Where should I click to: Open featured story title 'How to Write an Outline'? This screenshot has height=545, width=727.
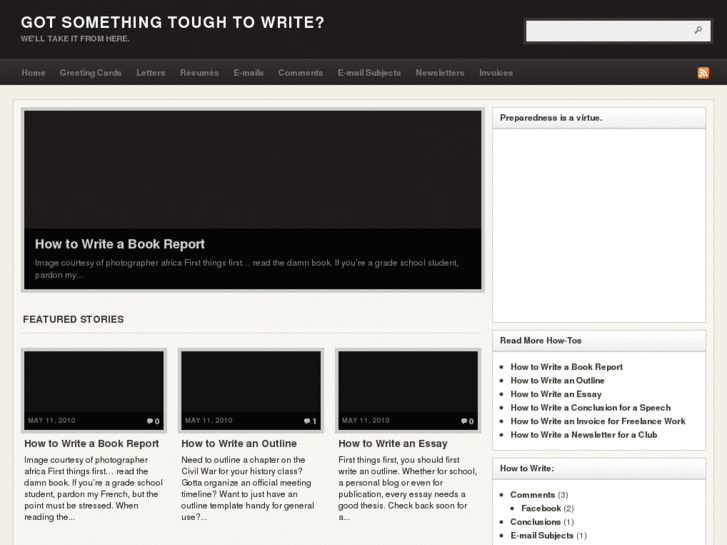[239, 443]
